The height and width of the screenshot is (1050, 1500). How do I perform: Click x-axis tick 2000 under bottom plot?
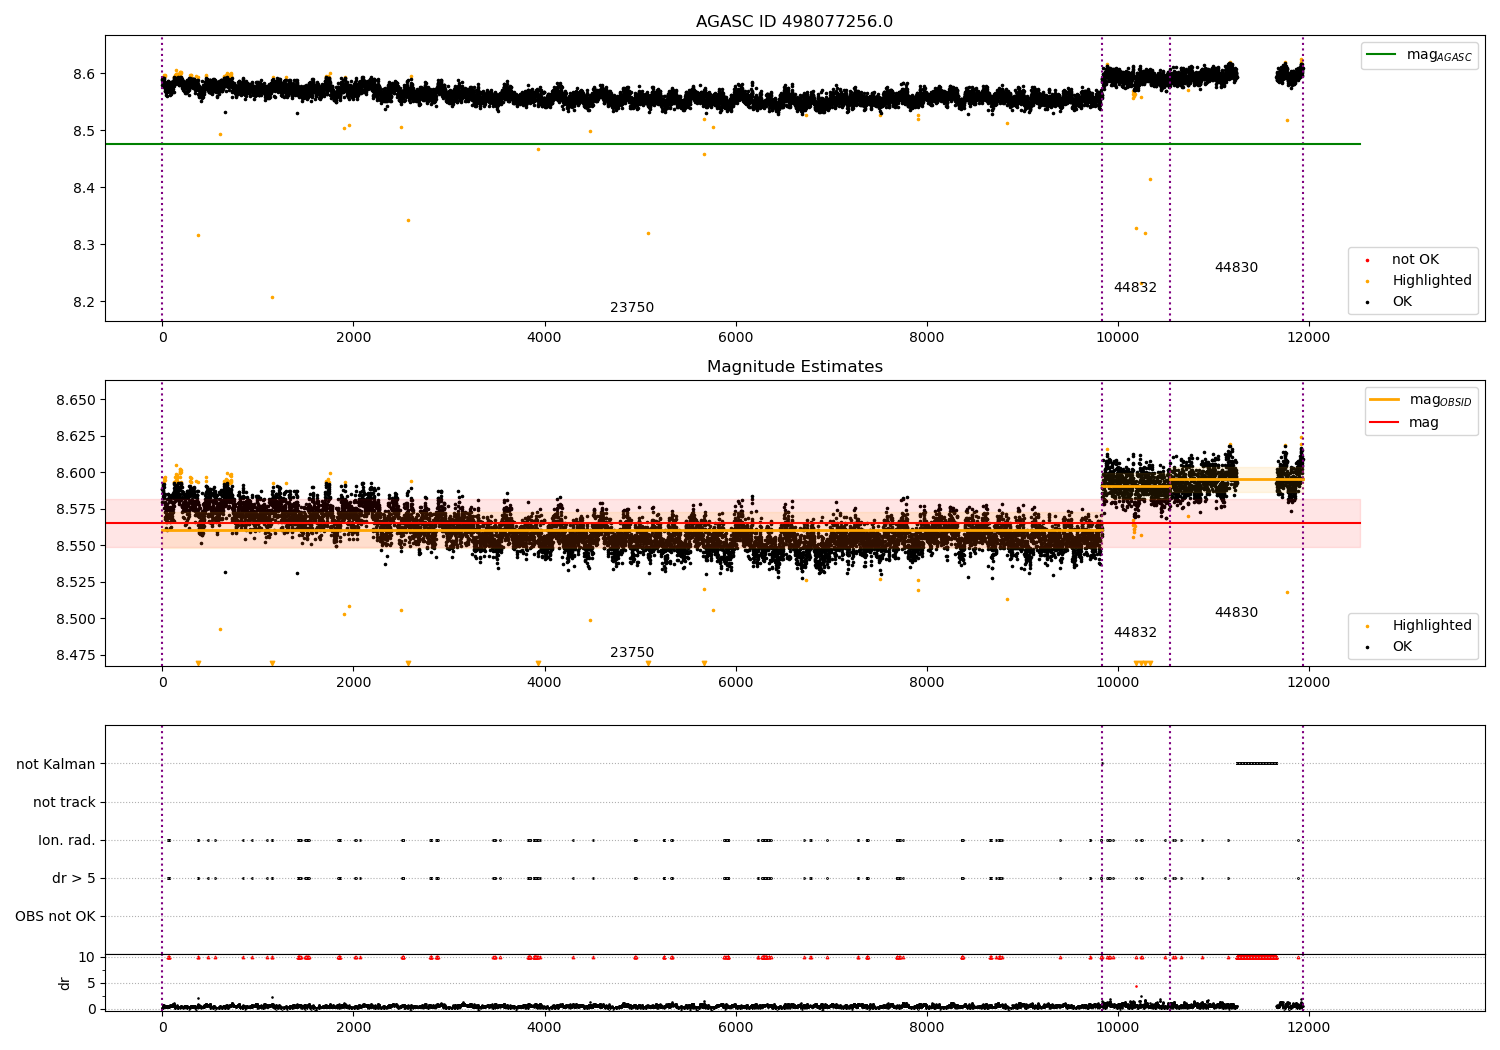click(x=353, y=1027)
